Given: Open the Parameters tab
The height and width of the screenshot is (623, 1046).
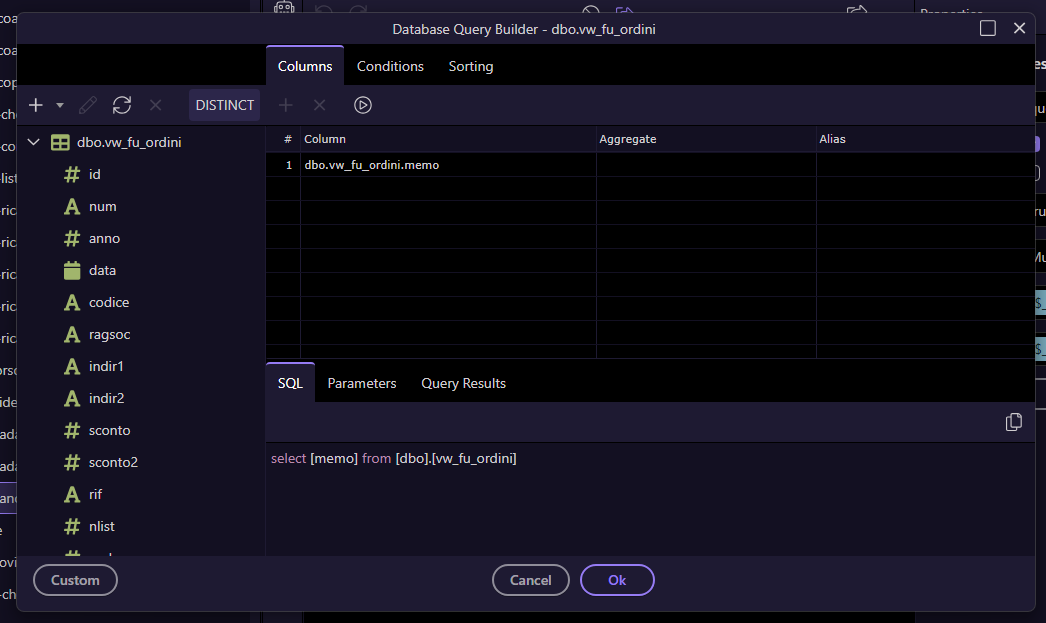Looking at the screenshot, I should pos(361,383).
